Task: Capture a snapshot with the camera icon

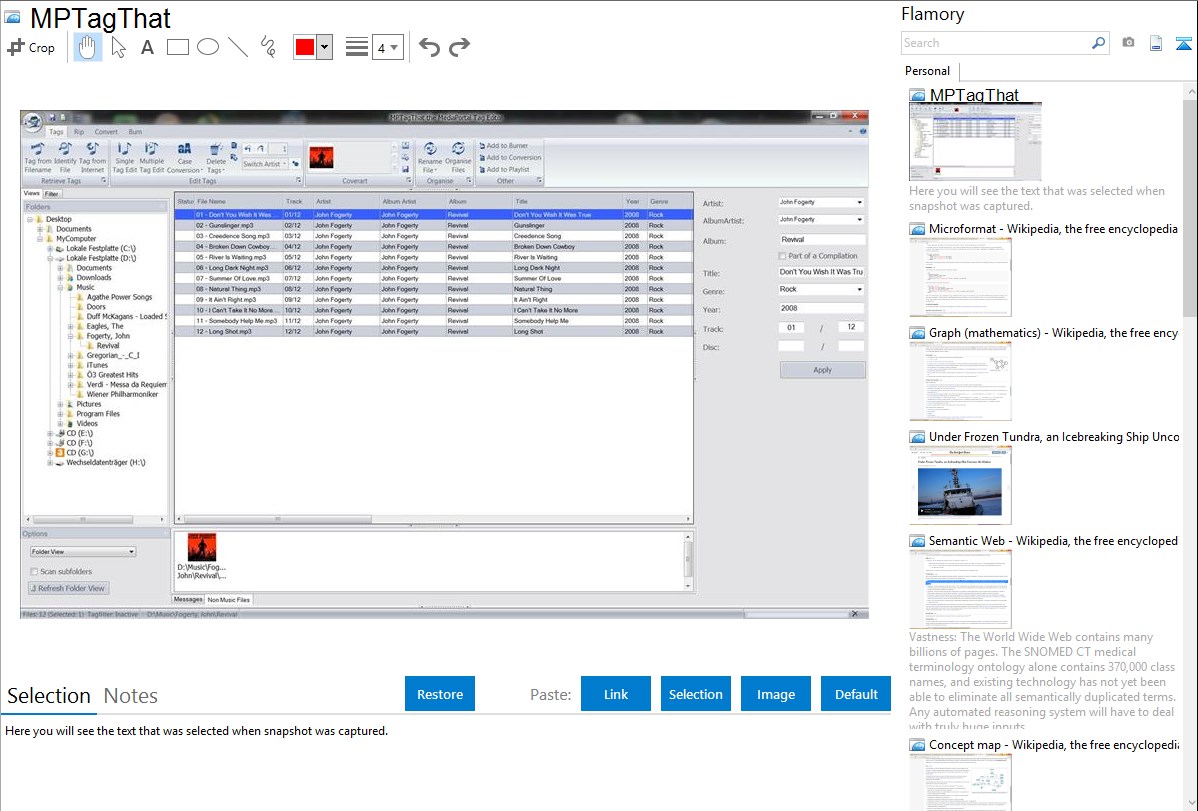Action: coord(1128,43)
